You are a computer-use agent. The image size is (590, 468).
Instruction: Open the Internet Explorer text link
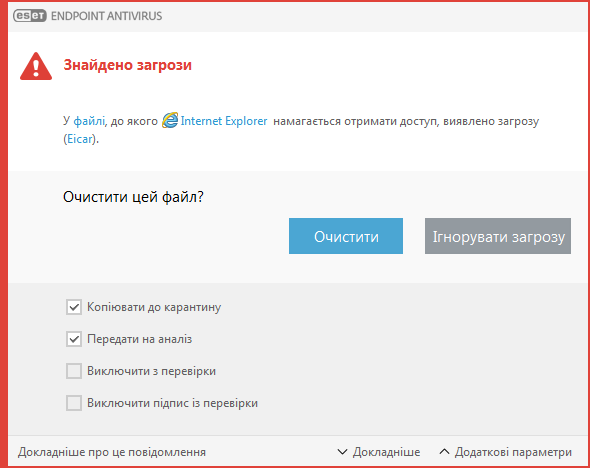tap(224, 121)
